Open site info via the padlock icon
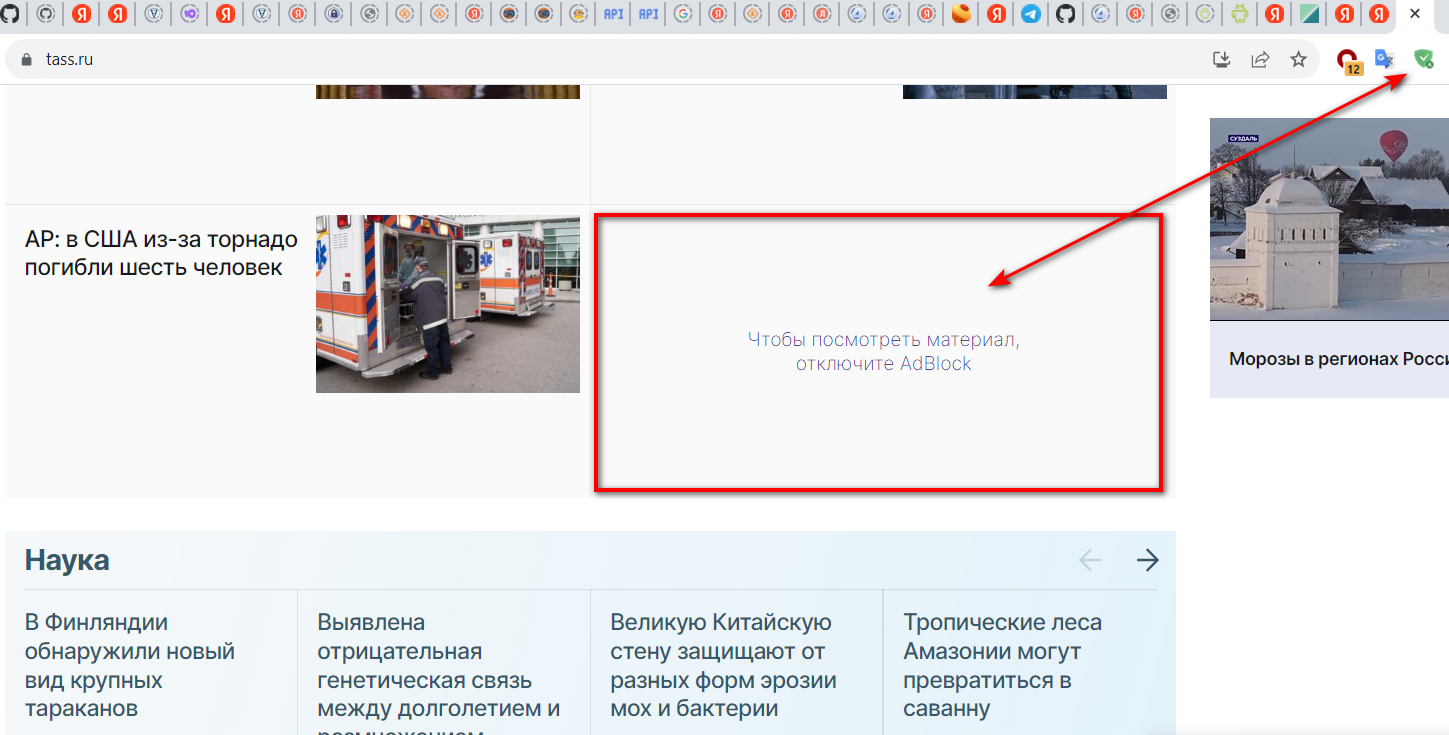1449x735 pixels. 26,59
